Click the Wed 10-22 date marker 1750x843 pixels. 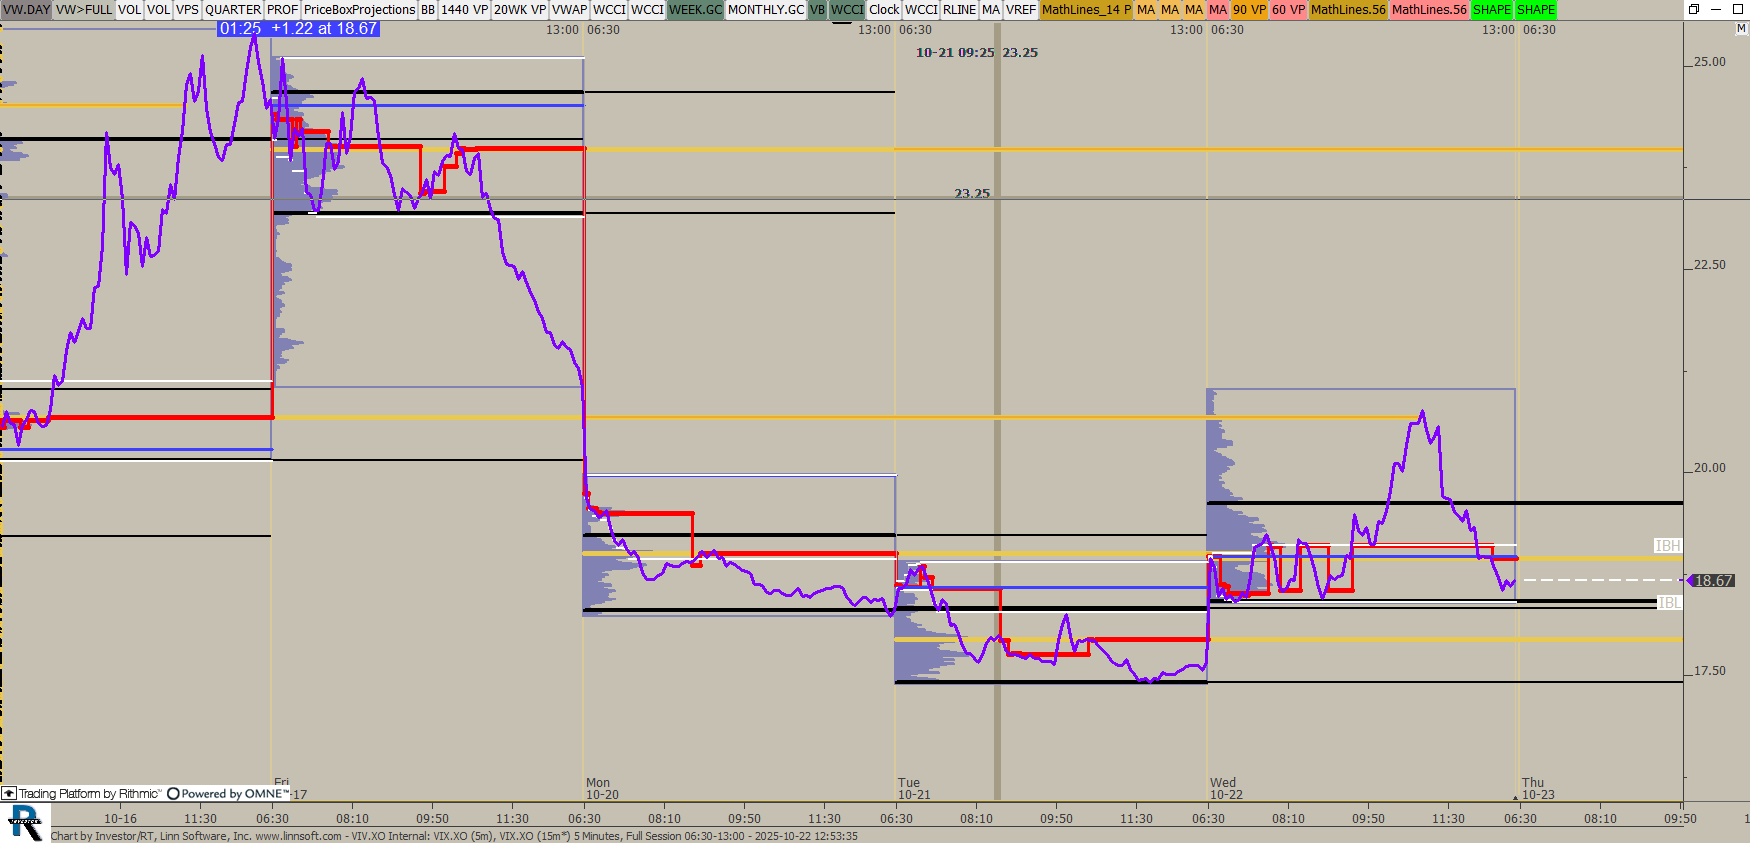coord(1225,789)
